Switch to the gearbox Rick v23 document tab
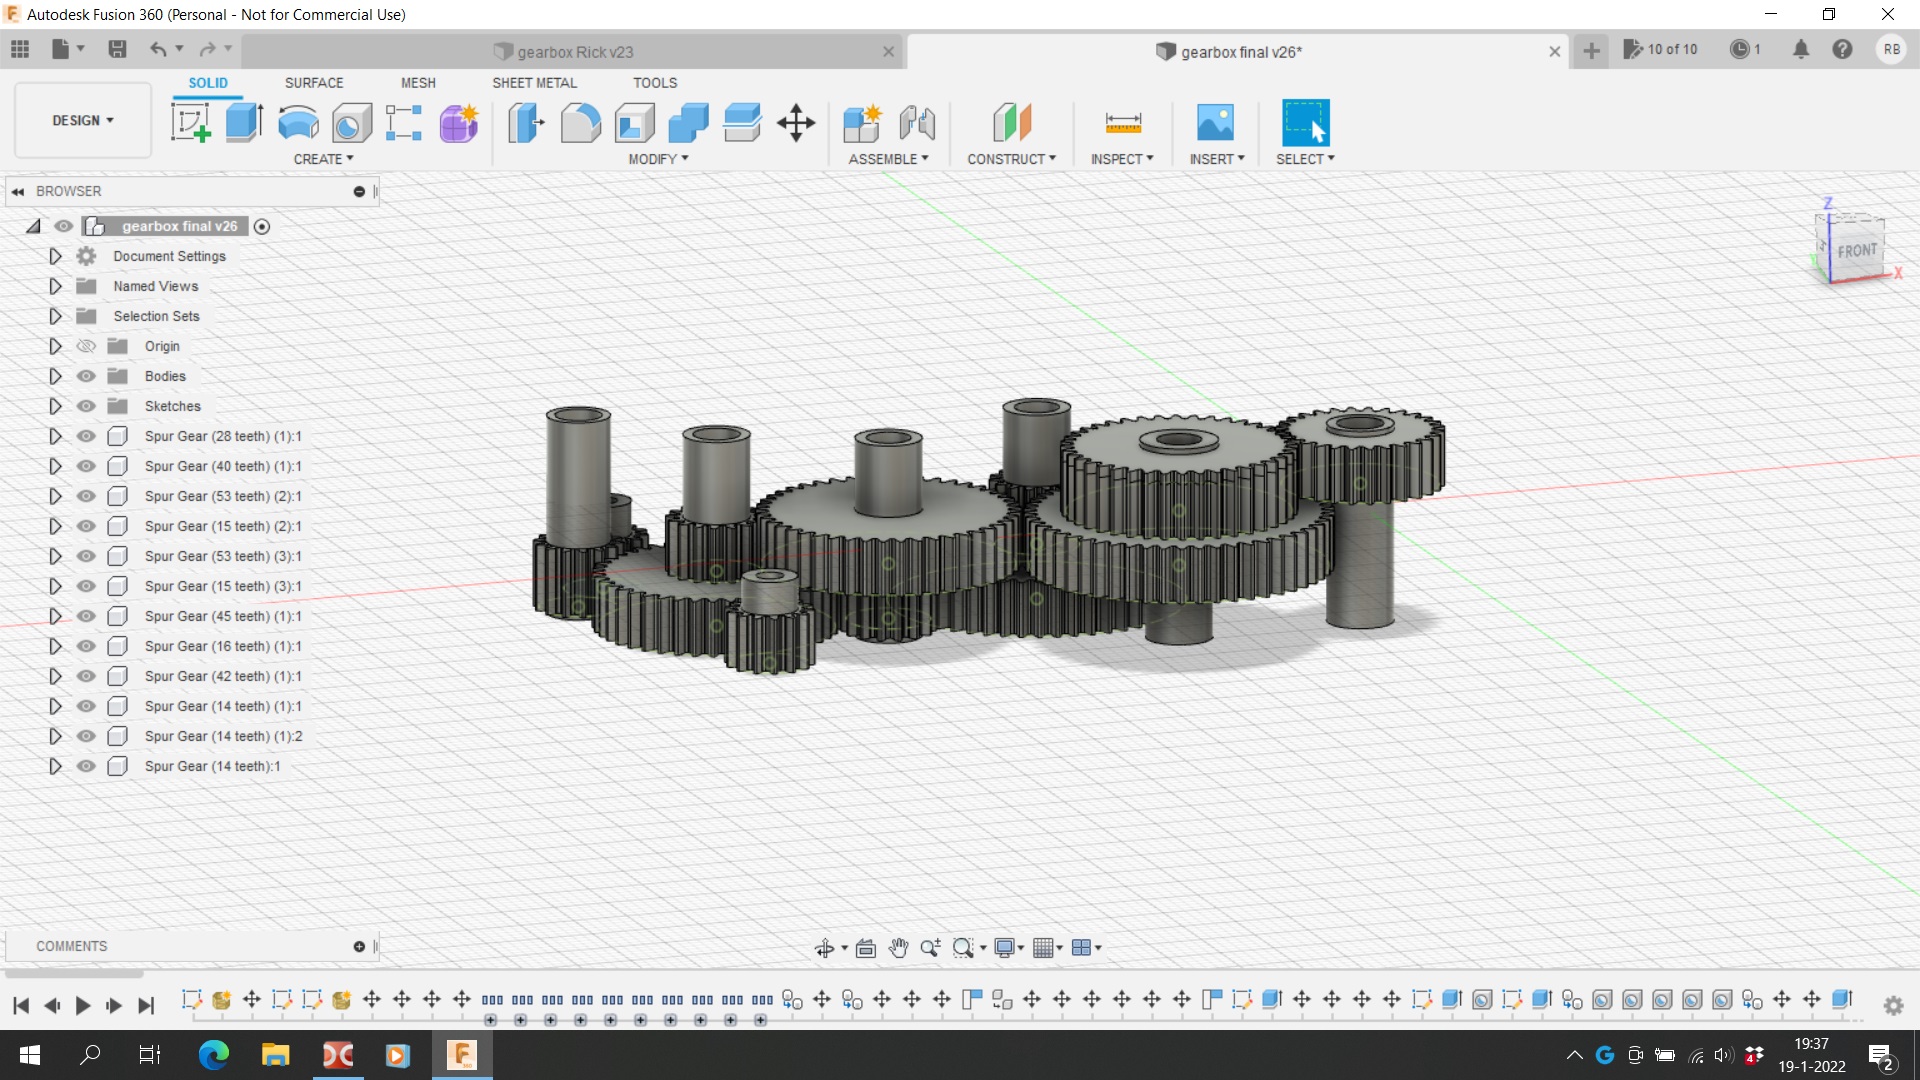The image size is (1920, 1080). pyautogui.click(x=575, y=52)
